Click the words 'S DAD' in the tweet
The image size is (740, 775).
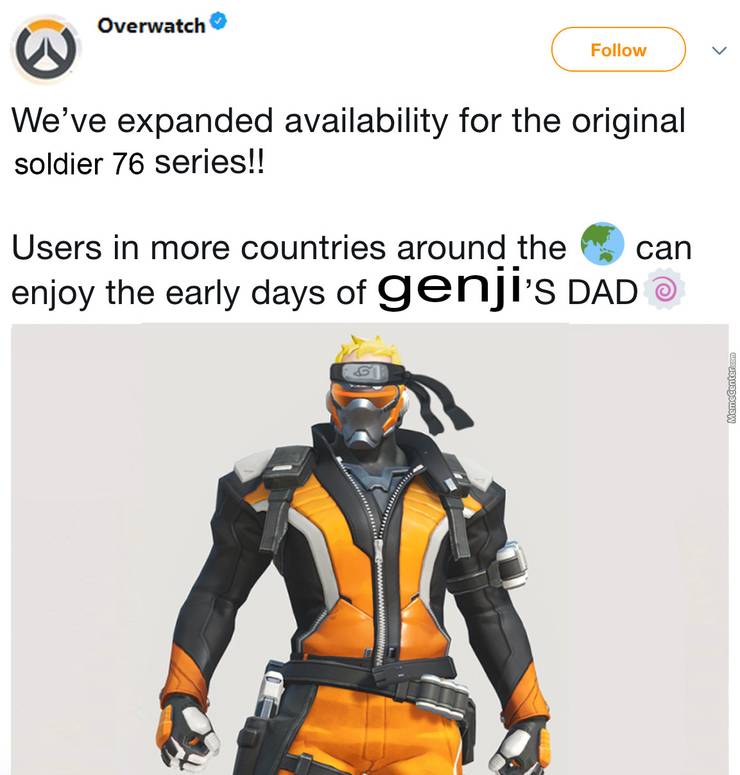(586, 293)
